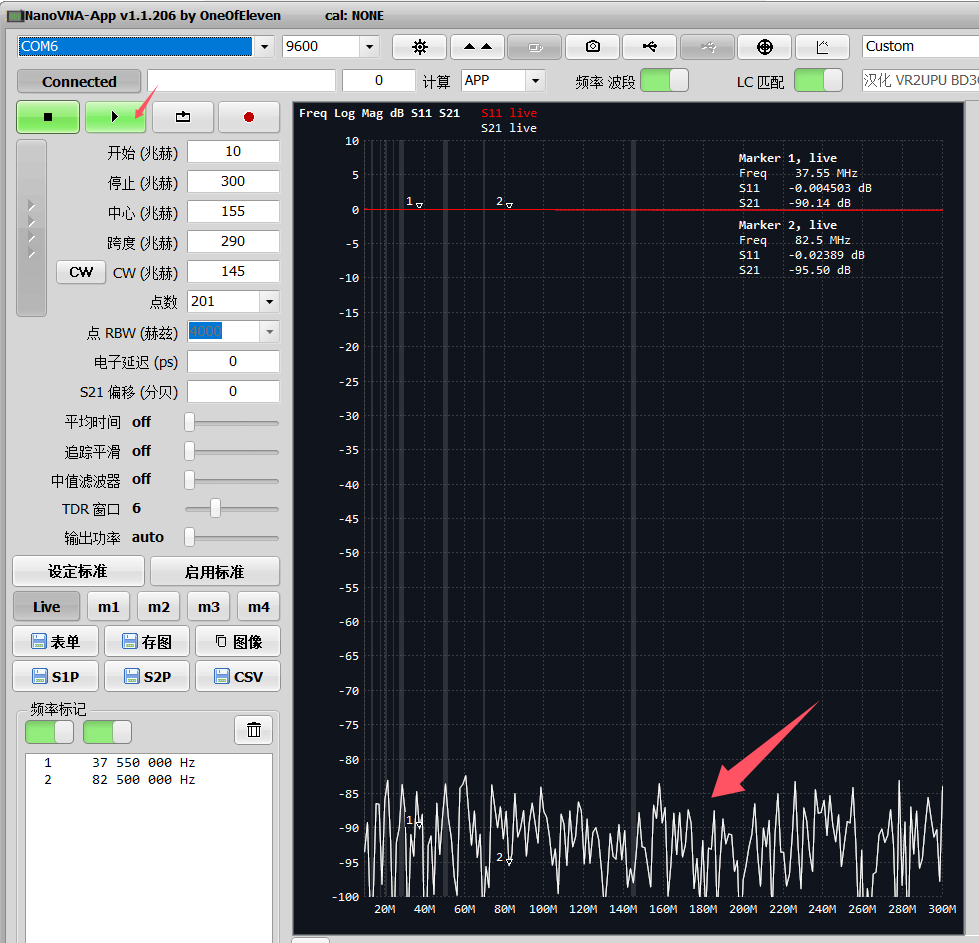
Task: Open the 点 RBW 4000 dropdown
Action: [269, 332]
